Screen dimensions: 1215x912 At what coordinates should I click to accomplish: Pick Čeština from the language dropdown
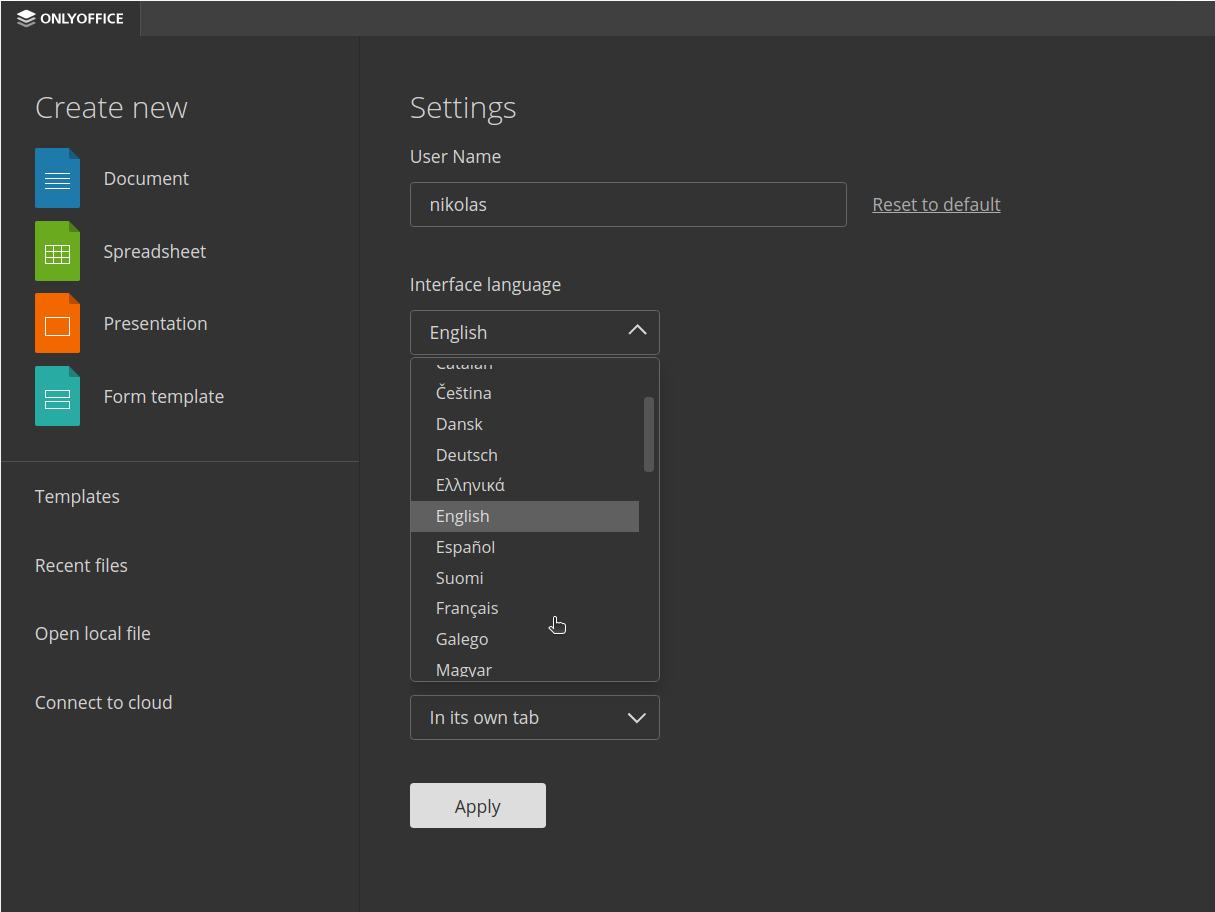463,393
